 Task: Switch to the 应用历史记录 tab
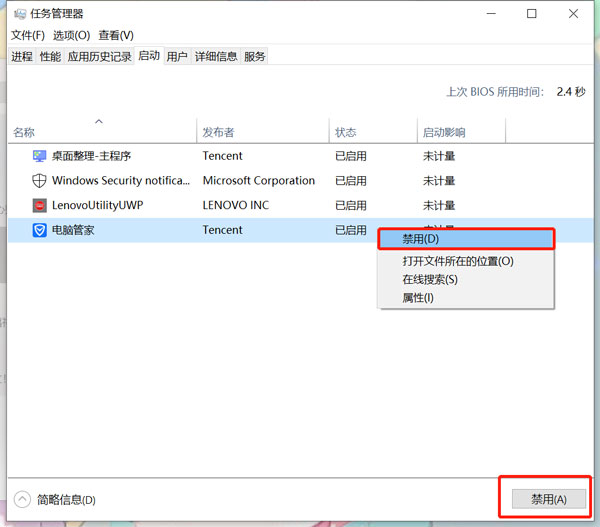pyautogui.click(x=99, y=57)
